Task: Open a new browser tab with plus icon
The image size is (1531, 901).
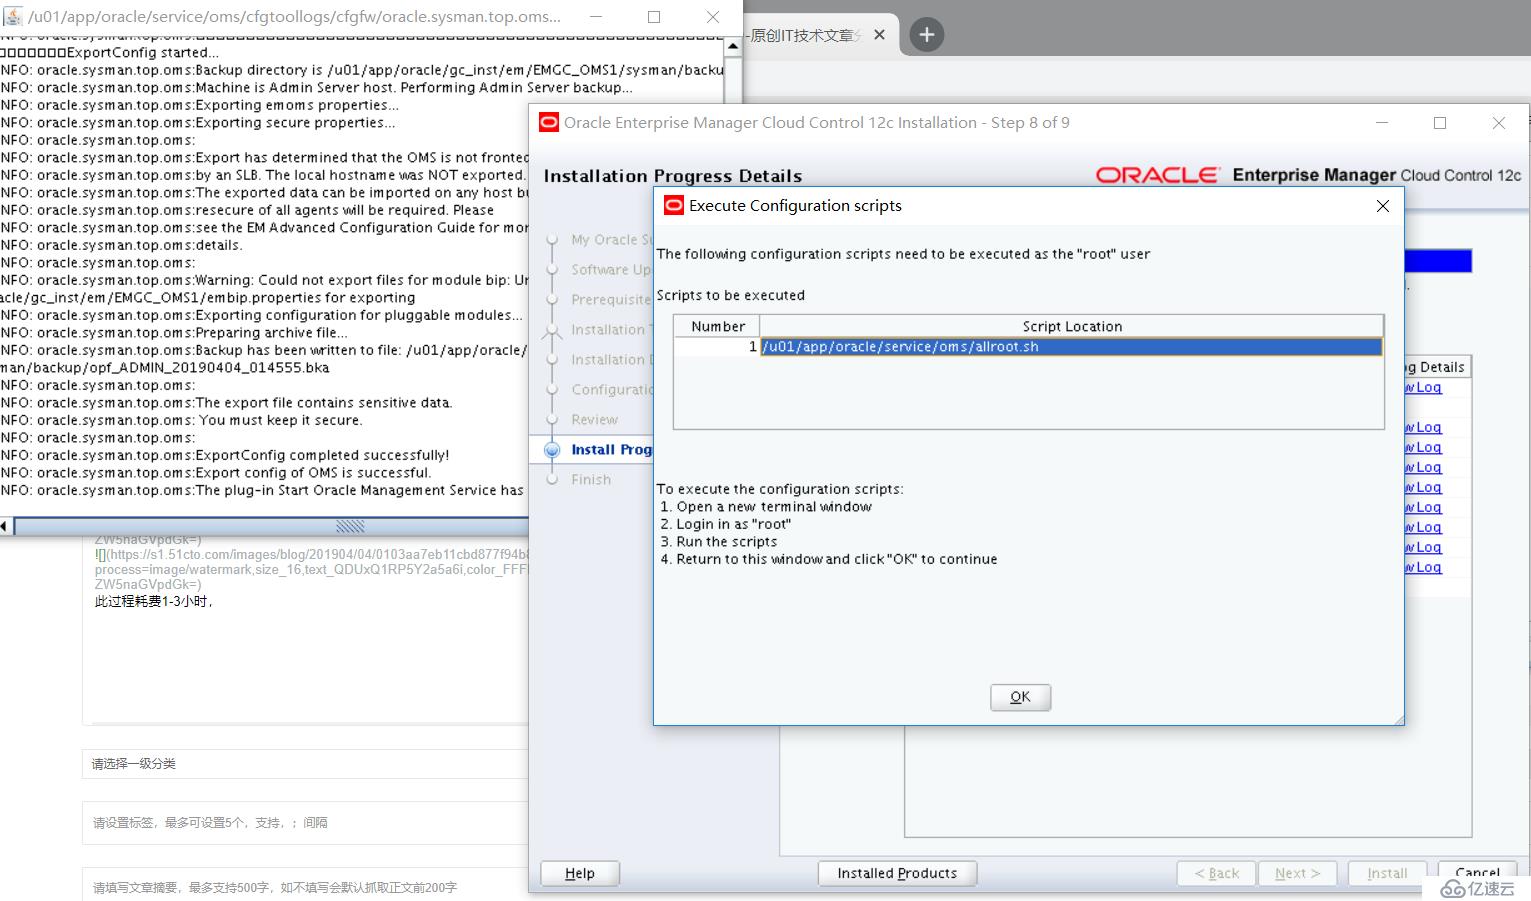Action: tap(927, 35)
